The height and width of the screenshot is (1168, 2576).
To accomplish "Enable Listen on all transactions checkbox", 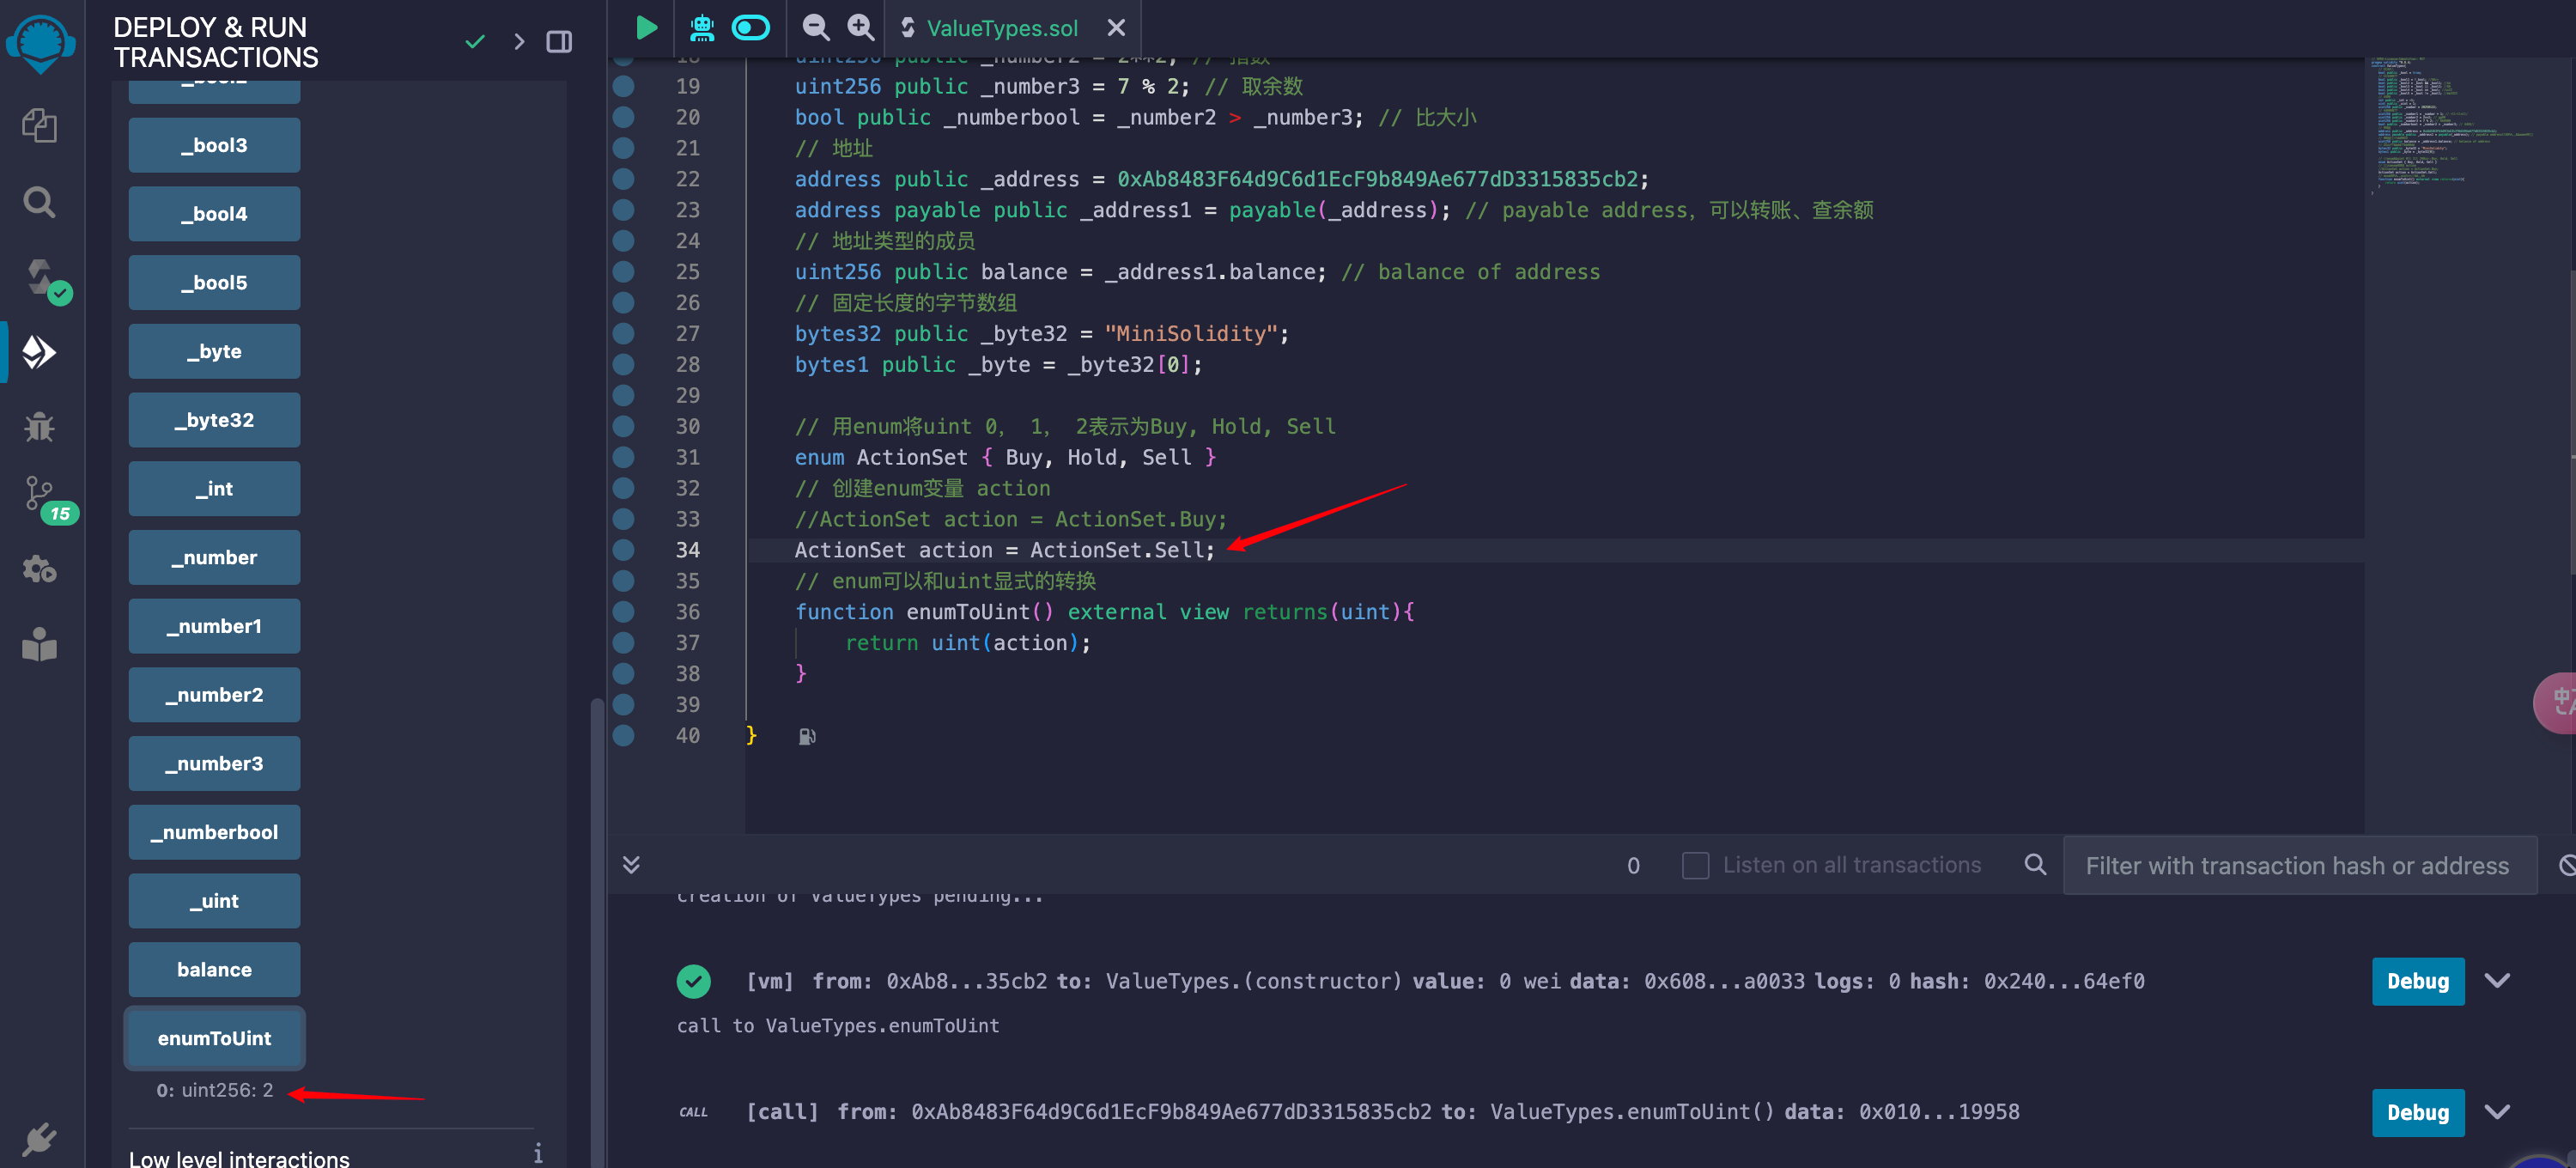I will coord(1695,865).
